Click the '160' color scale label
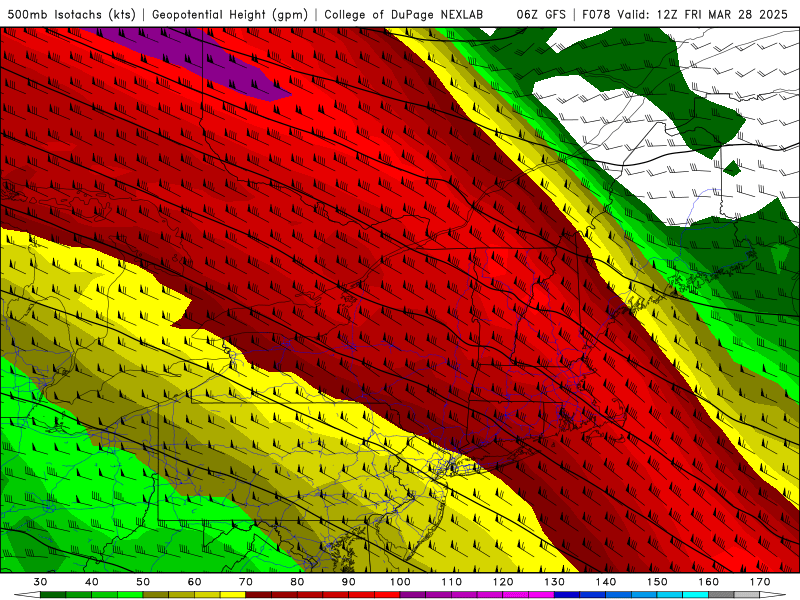The image size is (800, 600). coord(709,582)
